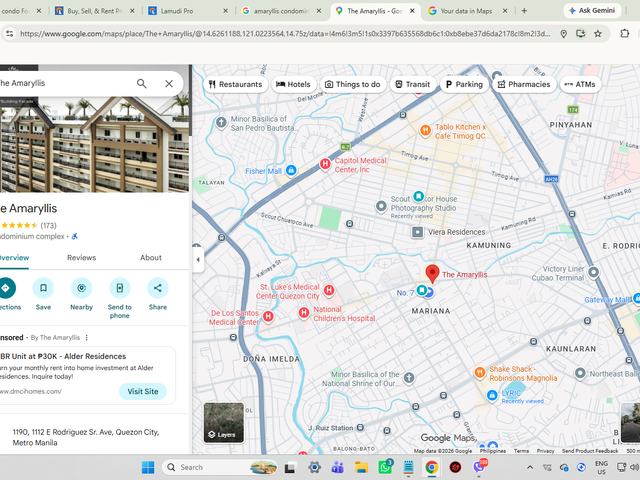Click the J. Ruiz Station transit icon
Viewport: 640px width, 480px height.
point(360,428)
